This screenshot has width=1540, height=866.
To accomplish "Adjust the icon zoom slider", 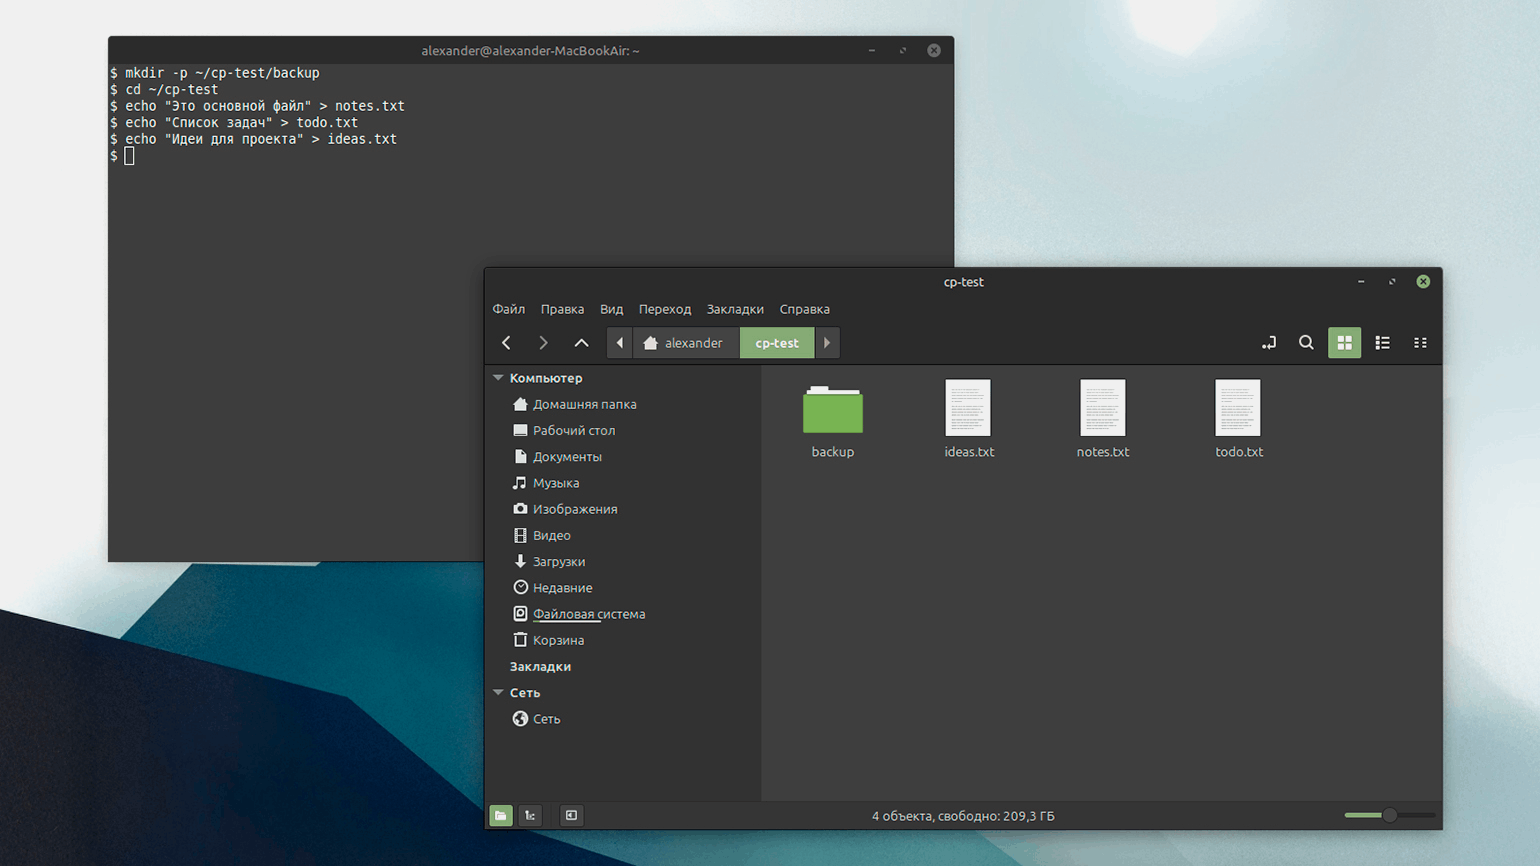I will tap(1389, 815).
